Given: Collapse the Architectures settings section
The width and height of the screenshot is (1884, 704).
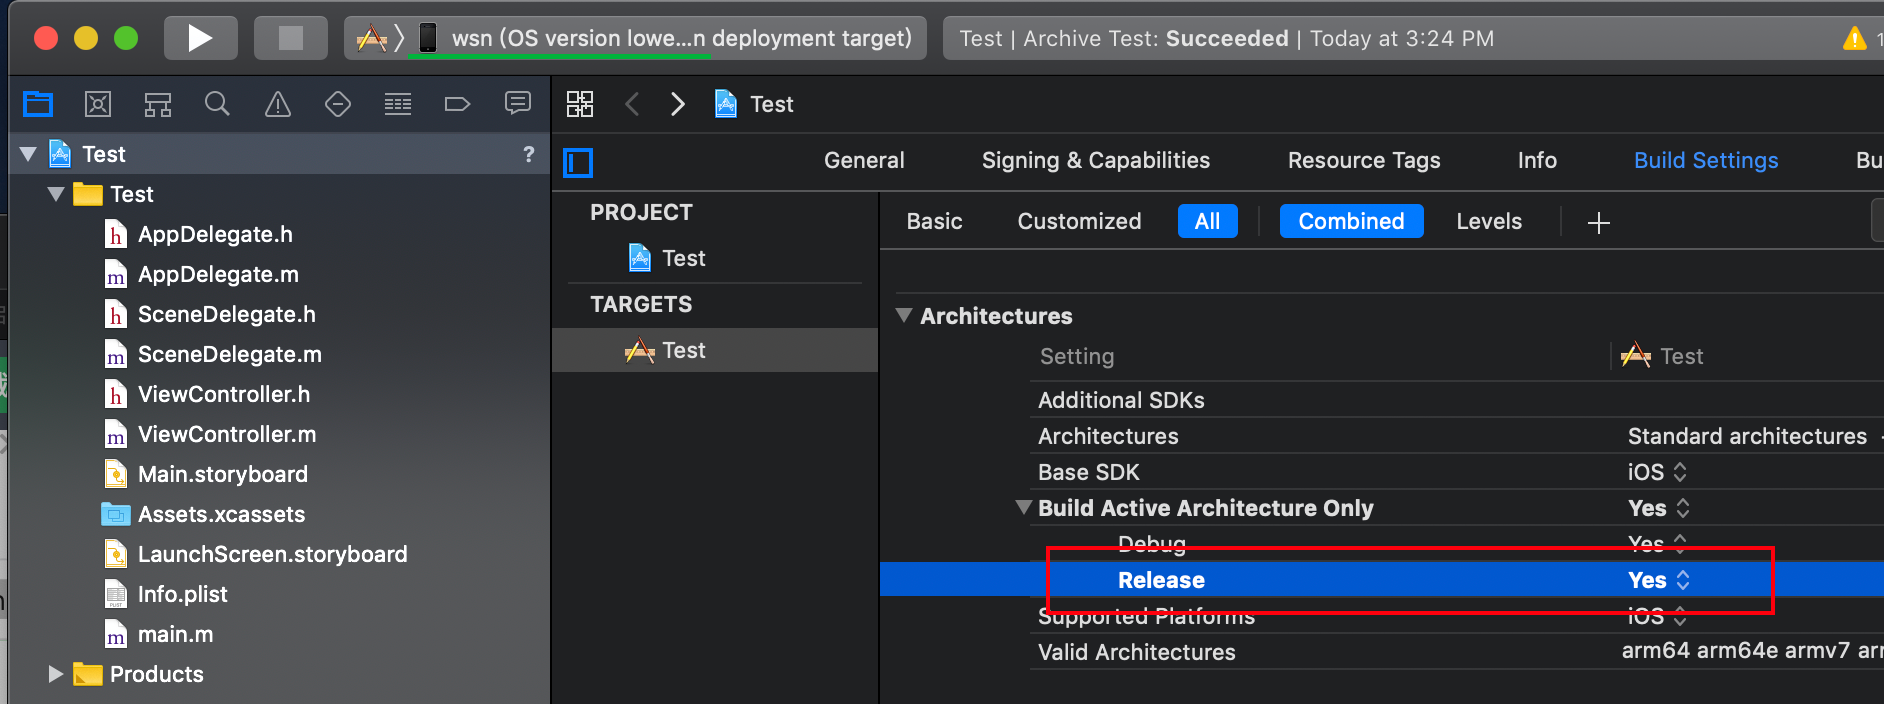Looking at the screenshot, I should (x=904, y=316).
